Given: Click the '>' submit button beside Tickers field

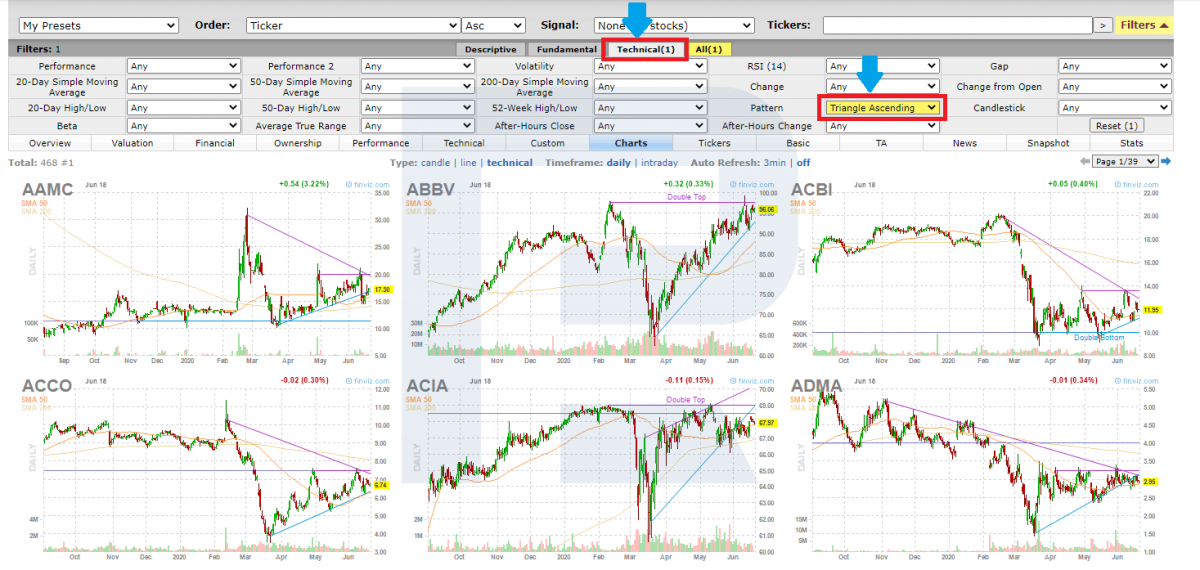Looking at the screenshot, I should pyautogui.click(x=1102, y=25).
